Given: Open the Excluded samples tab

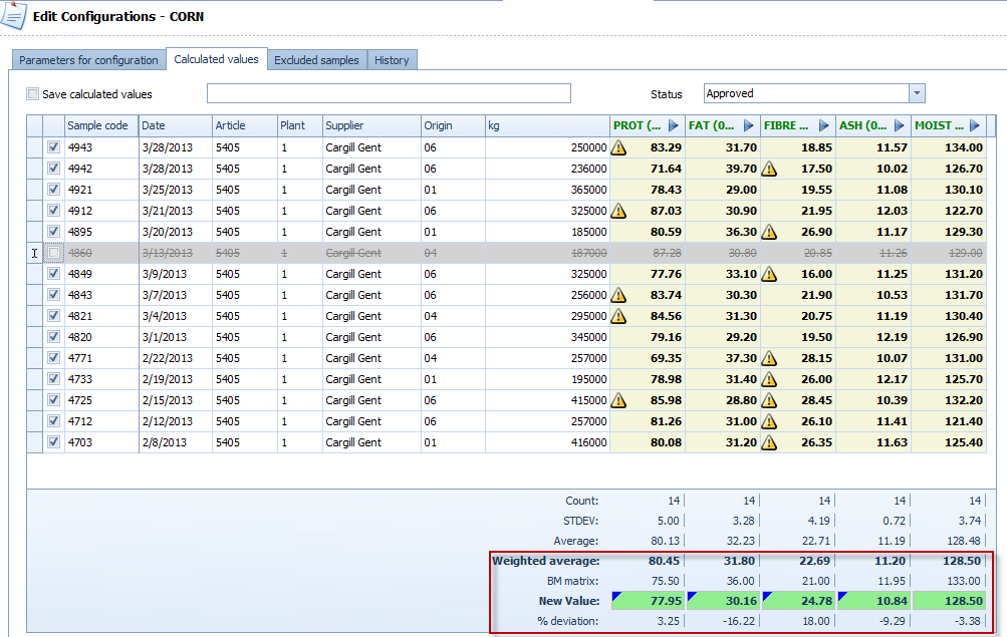Looking at the screenshot, I should 316,60.
